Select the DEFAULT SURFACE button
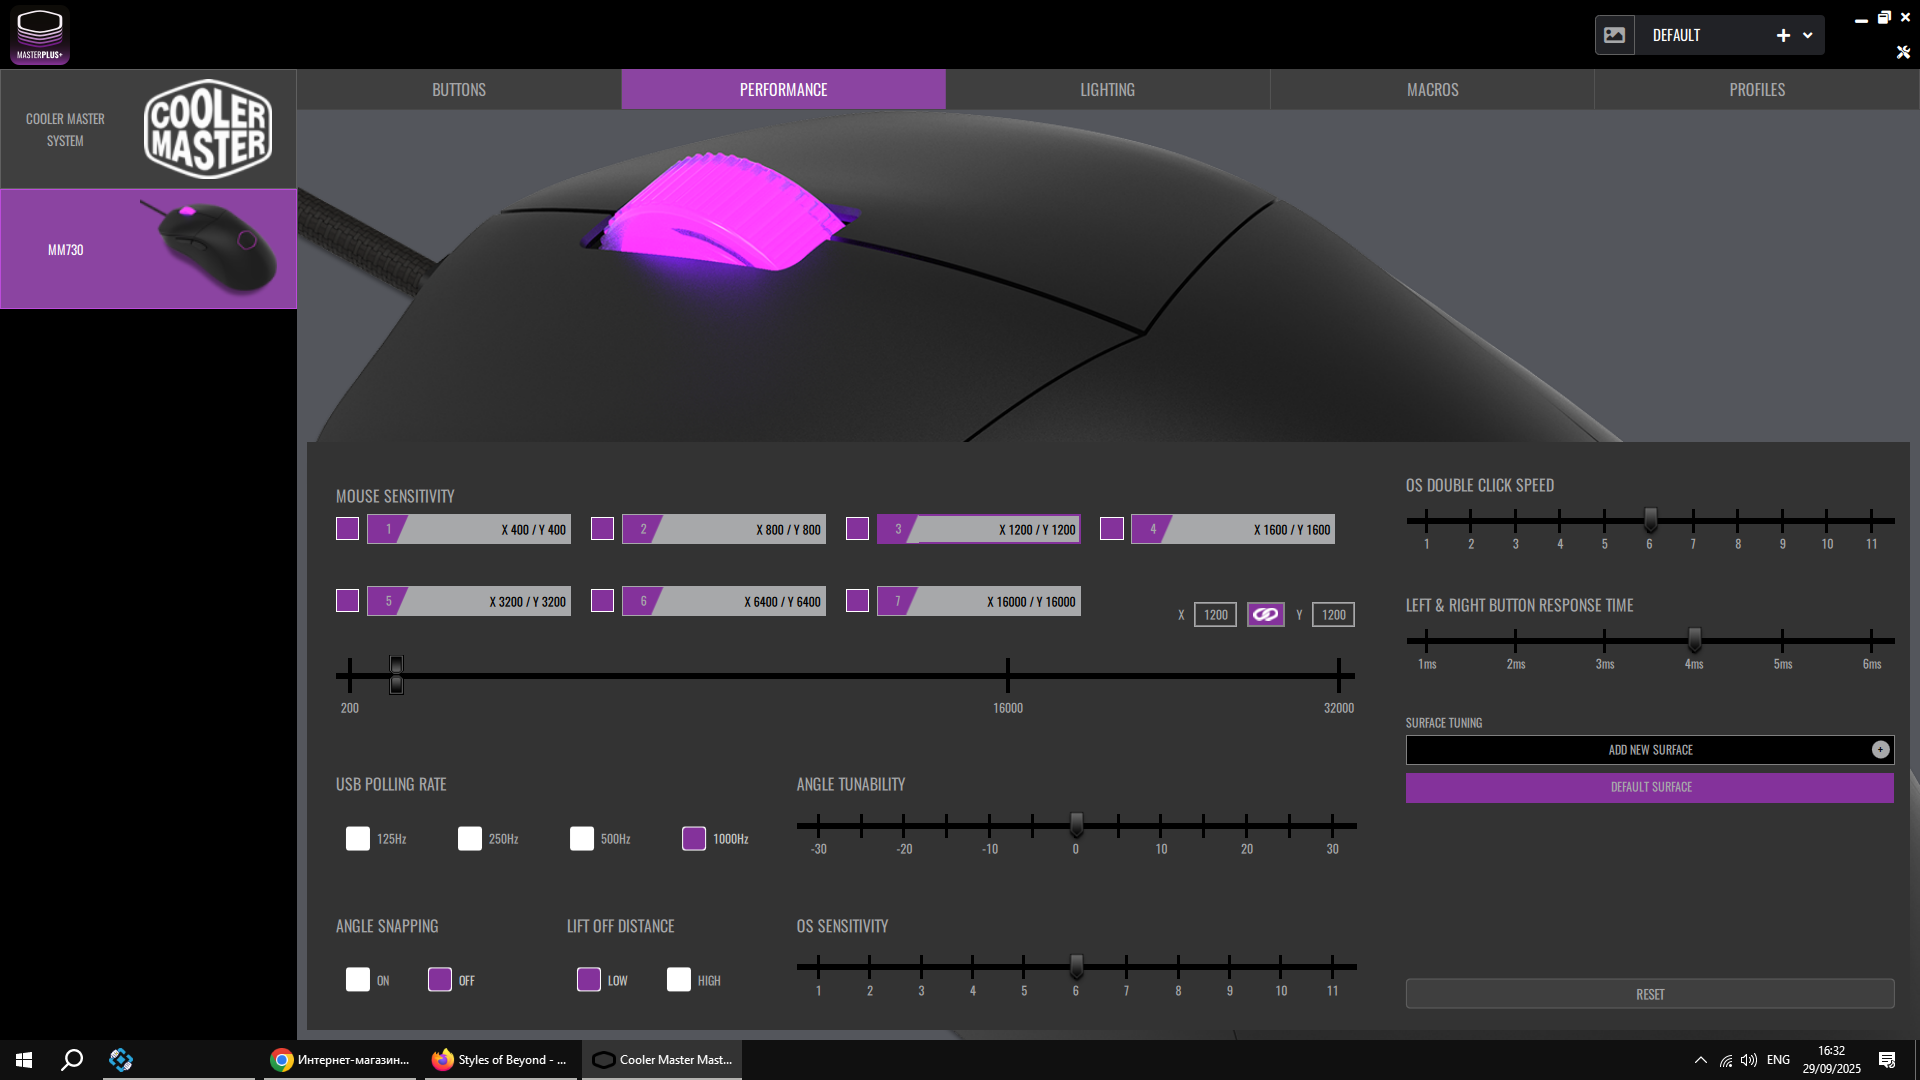Screen dimensions: 1920x1080 [1649, 788]
